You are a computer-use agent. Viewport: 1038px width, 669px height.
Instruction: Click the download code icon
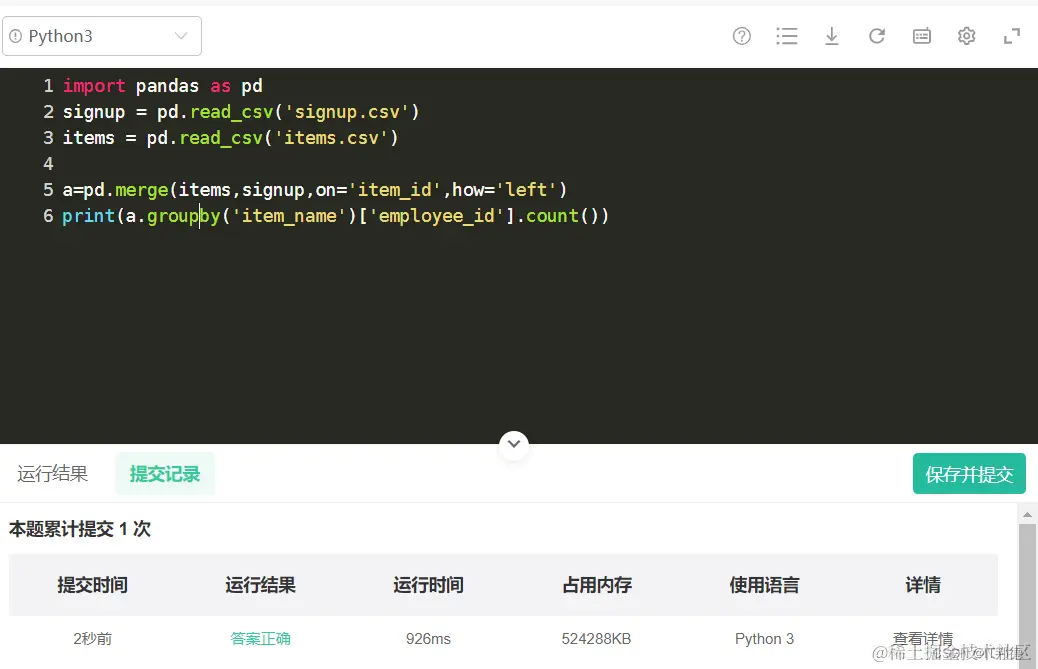(831, 36)
